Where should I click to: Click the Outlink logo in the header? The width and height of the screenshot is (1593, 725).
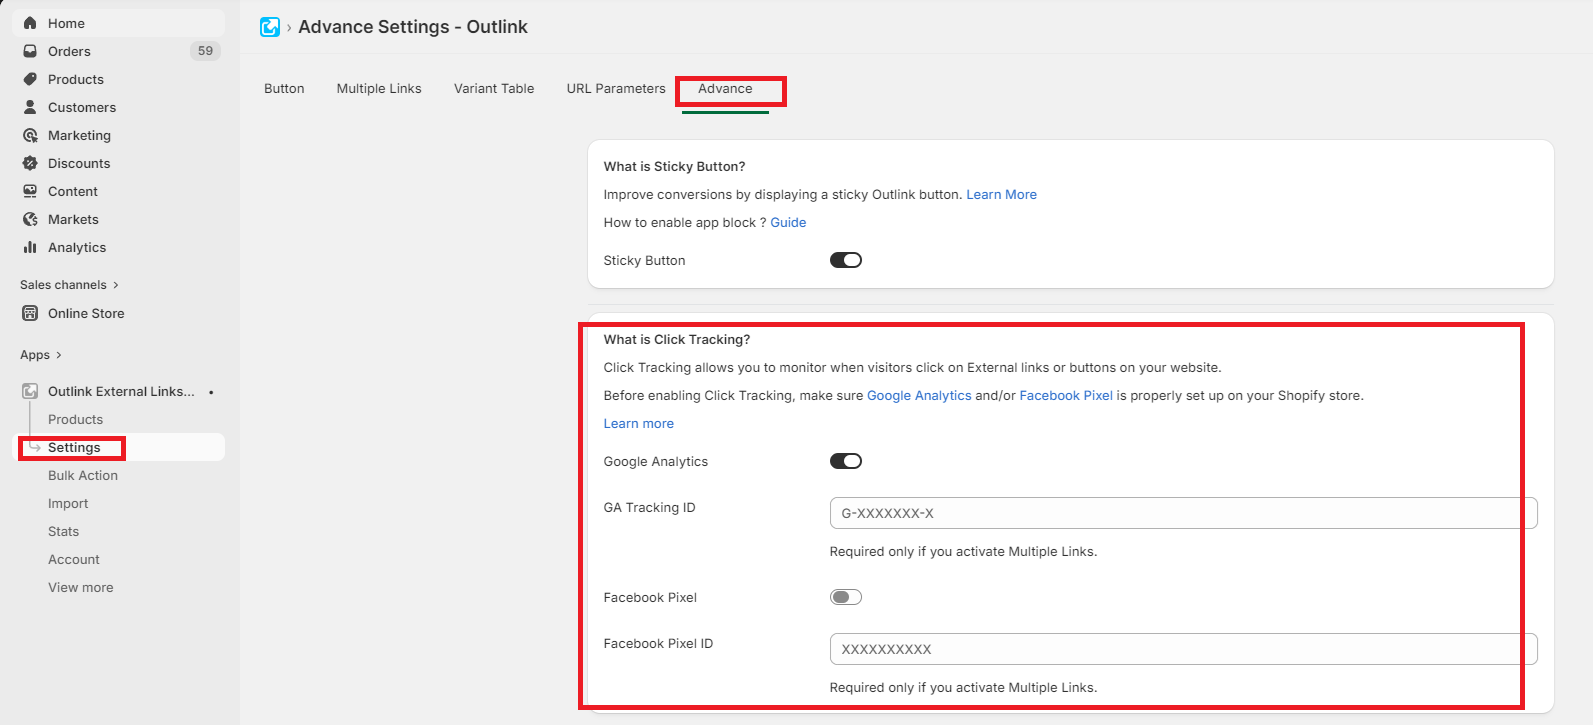pyautogui.click(x=270, y=27)
